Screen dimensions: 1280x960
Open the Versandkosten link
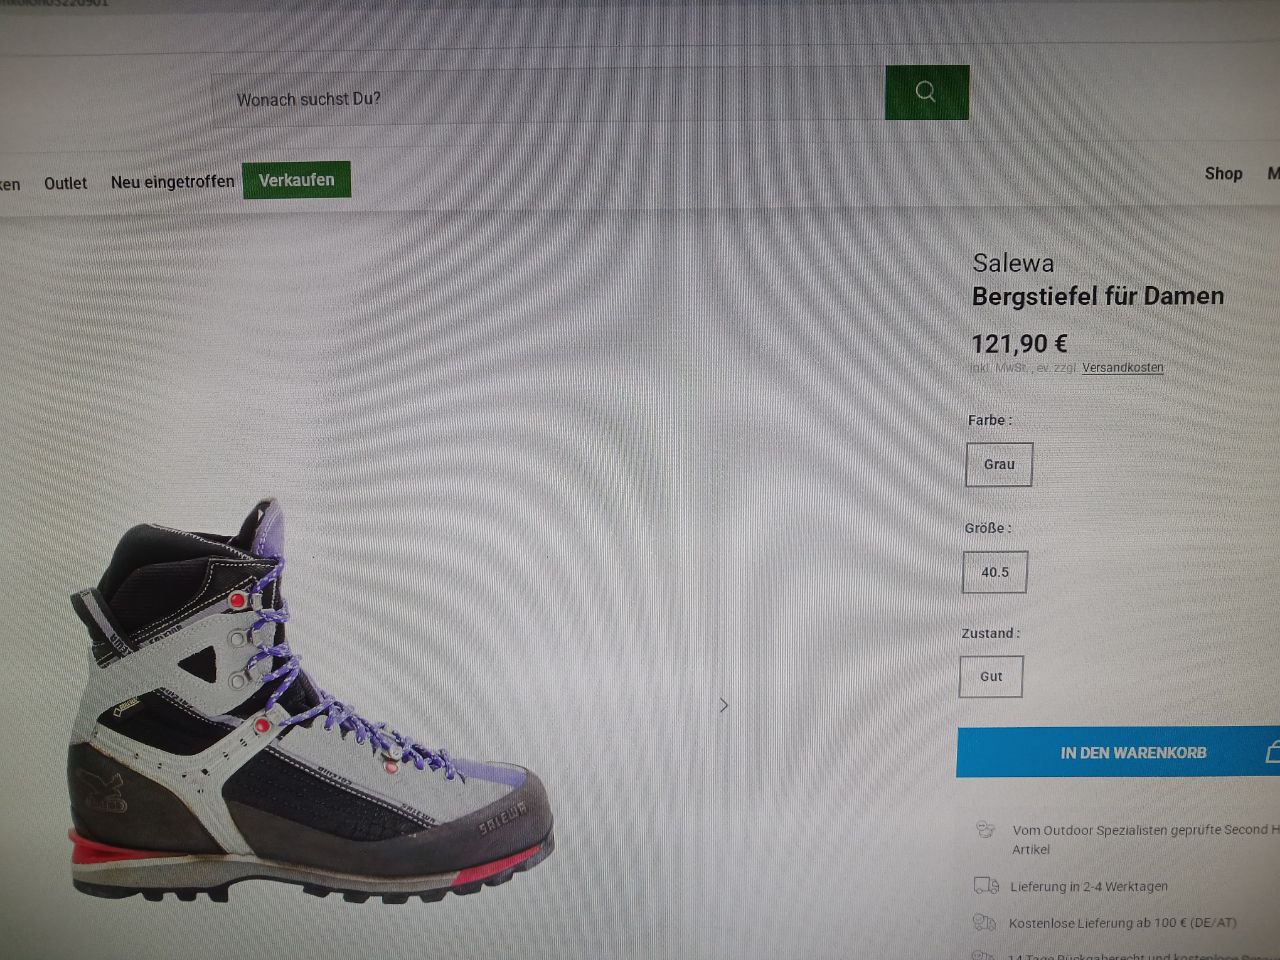point(1122,368)
